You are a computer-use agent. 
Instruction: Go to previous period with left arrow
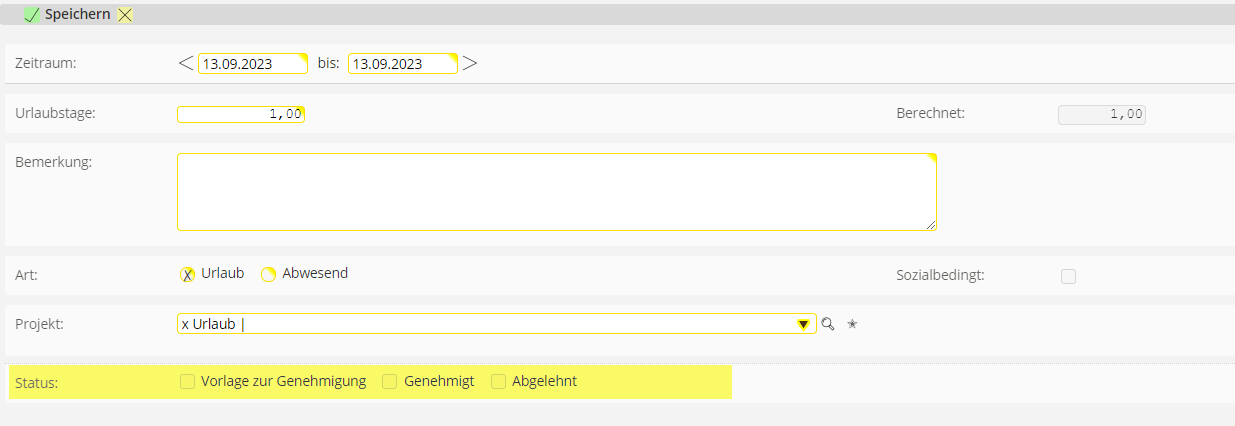pos(186,63)
